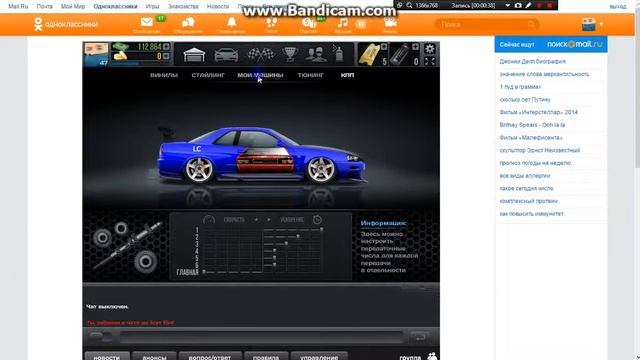Click the Odnoklassniki logo
The height and width of the screenshot is (360, 640).
(66, 24)
